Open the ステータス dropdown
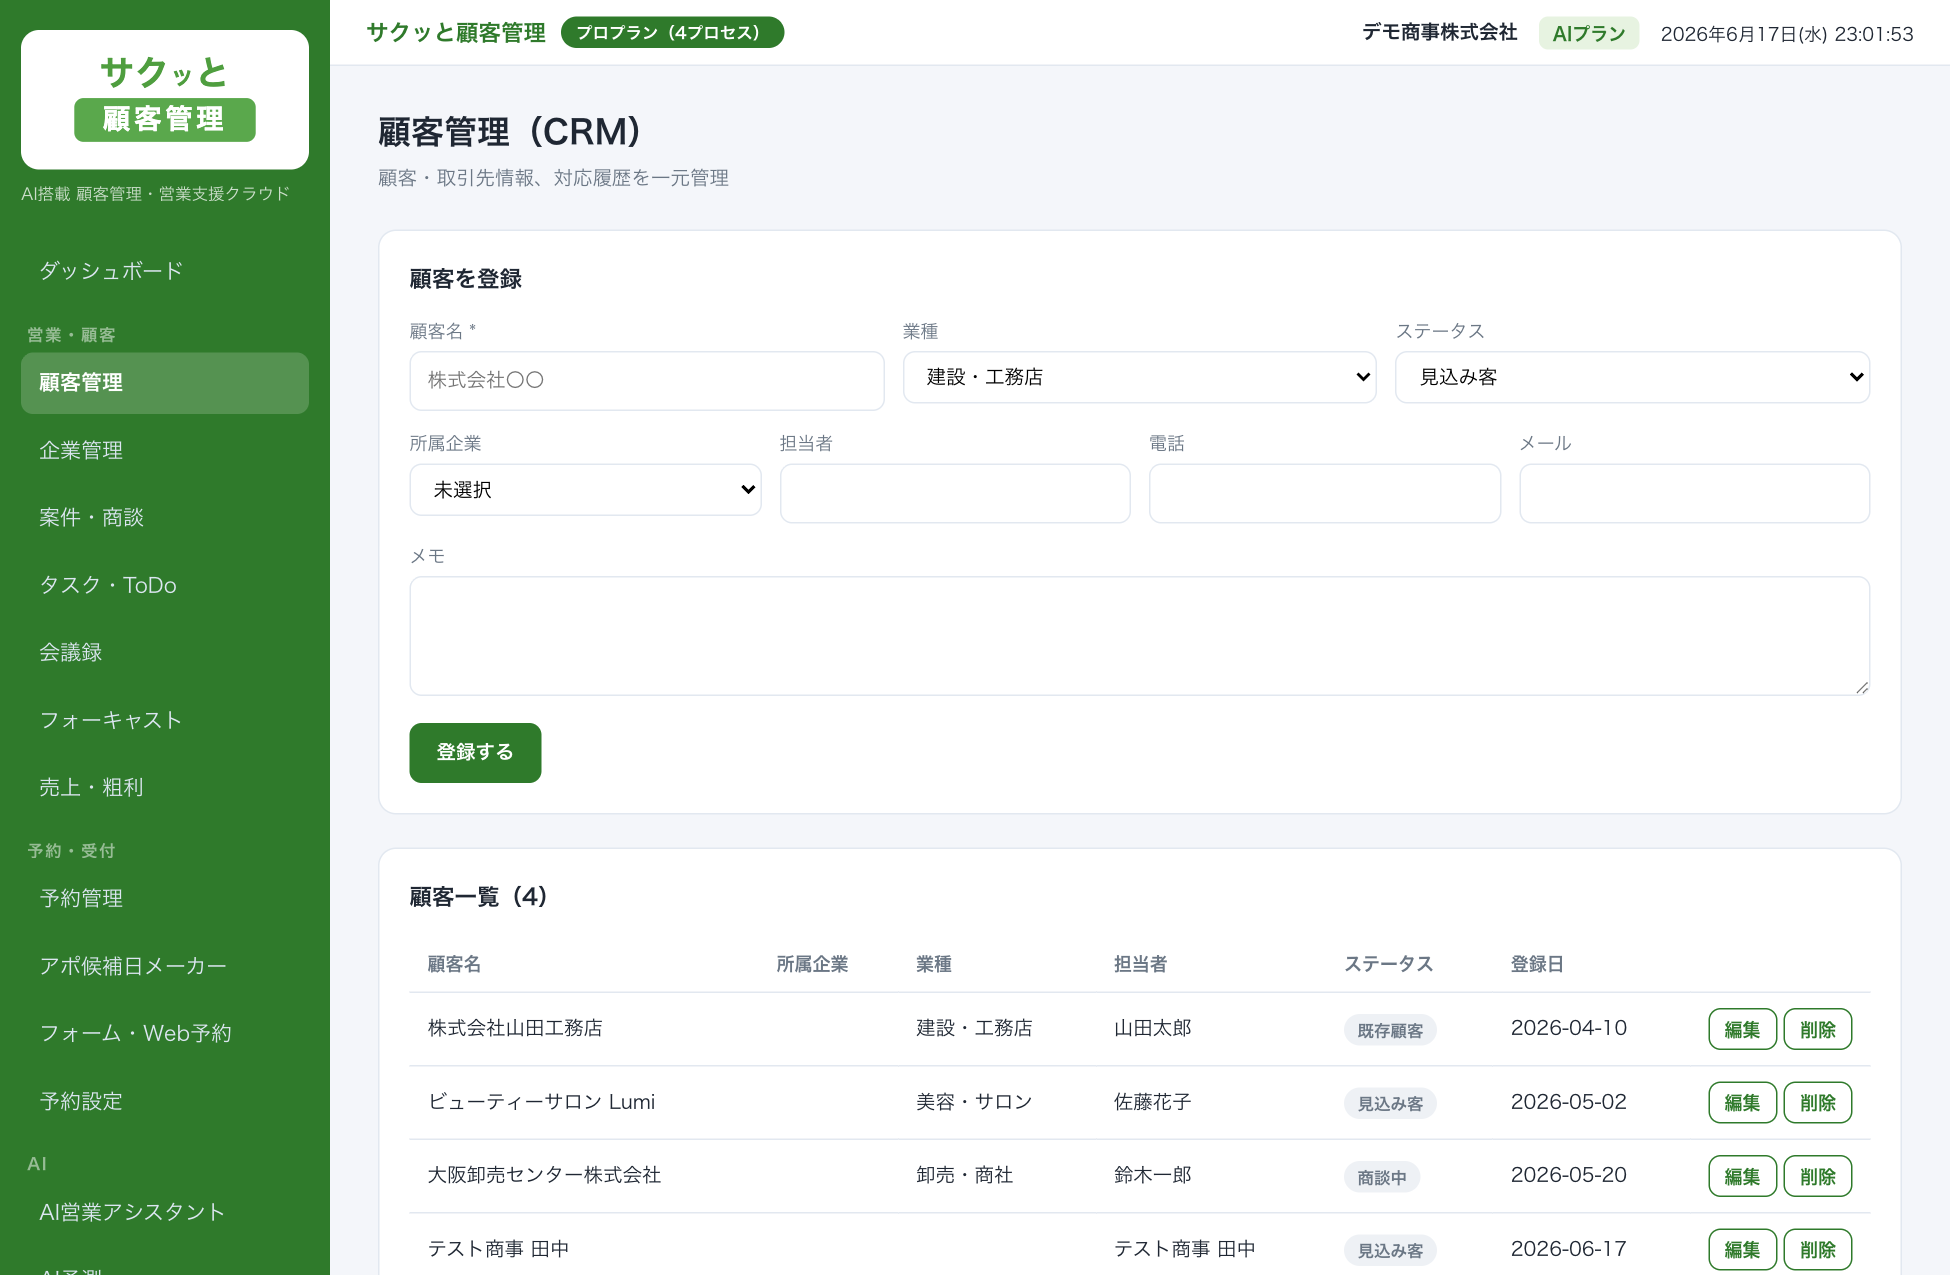1950x1275 pixels. 1632,377
